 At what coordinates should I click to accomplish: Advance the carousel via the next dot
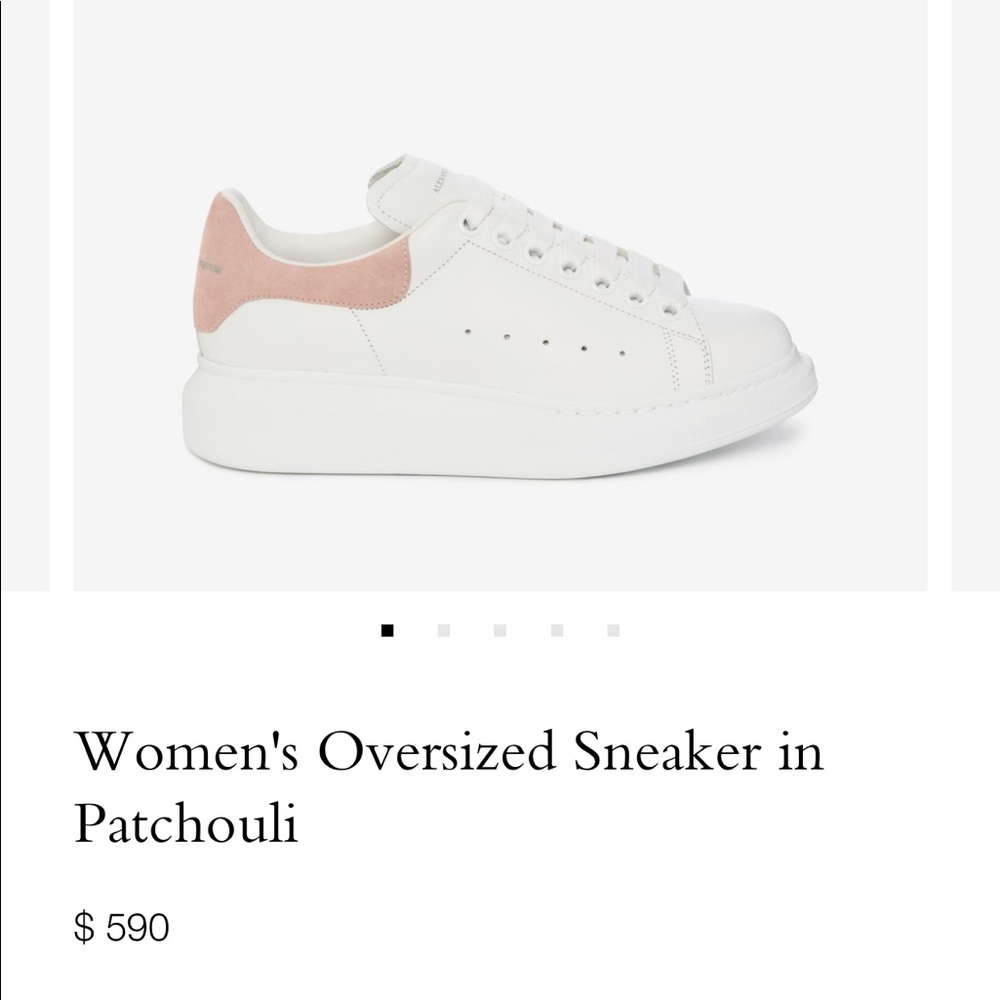click(x=442, y=628)
